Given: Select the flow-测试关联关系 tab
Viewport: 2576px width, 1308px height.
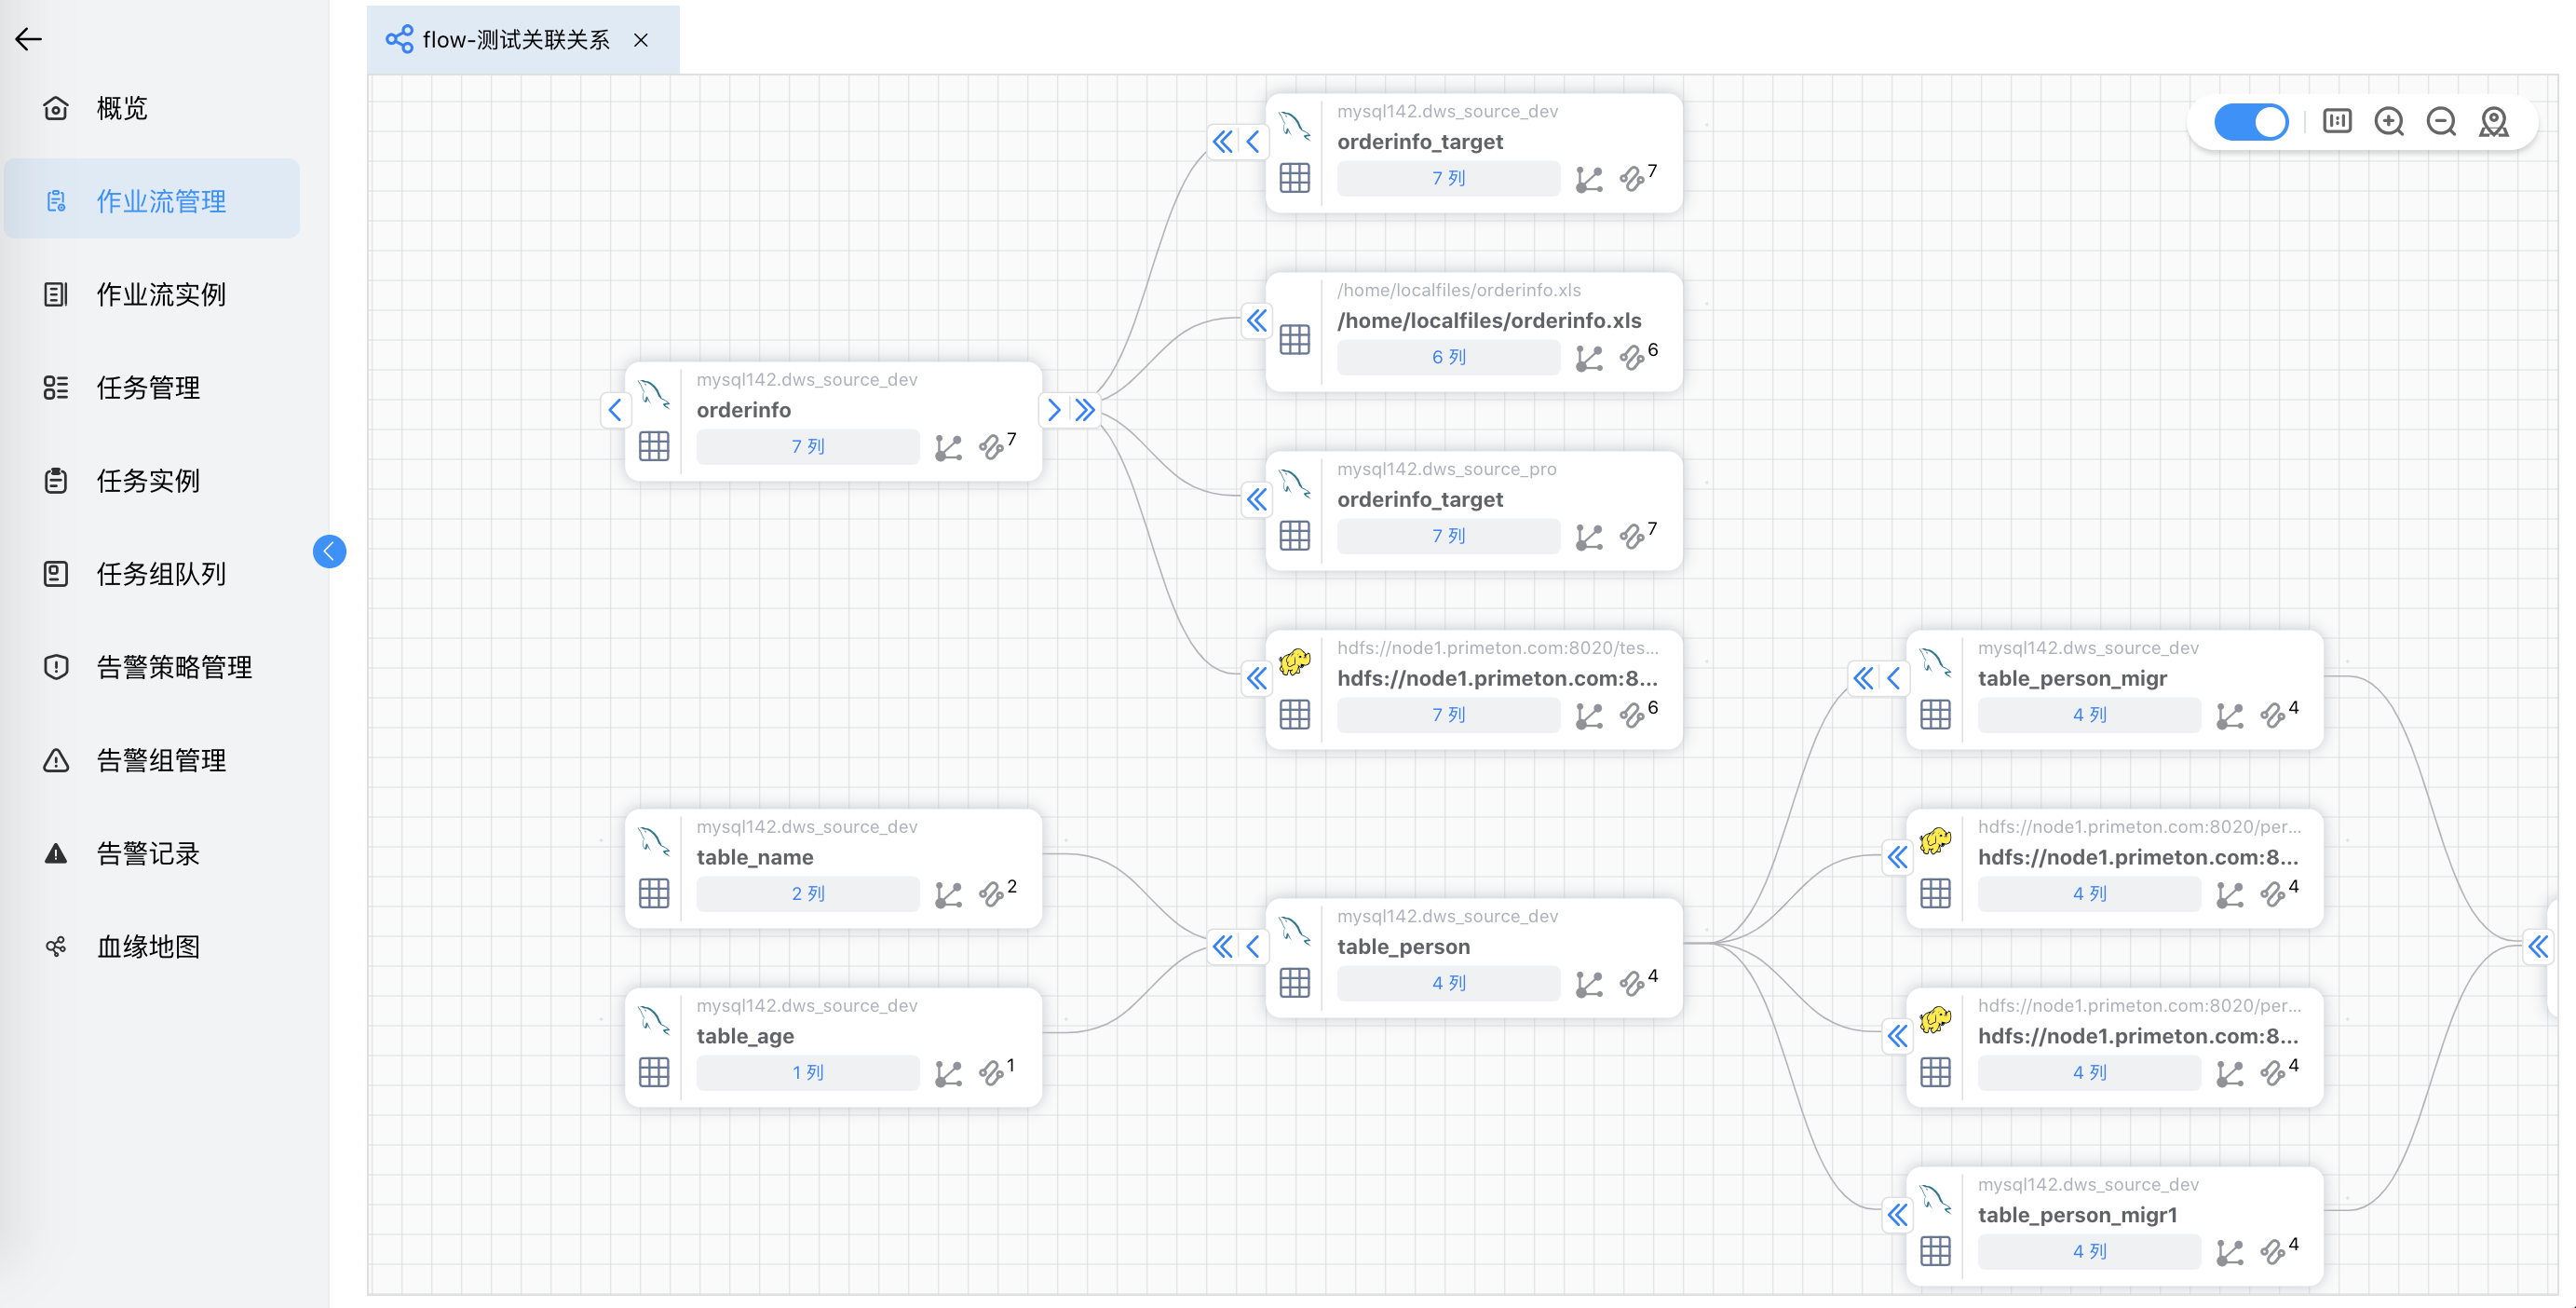Looking at the screenshot, I should [x=514, y=40].
